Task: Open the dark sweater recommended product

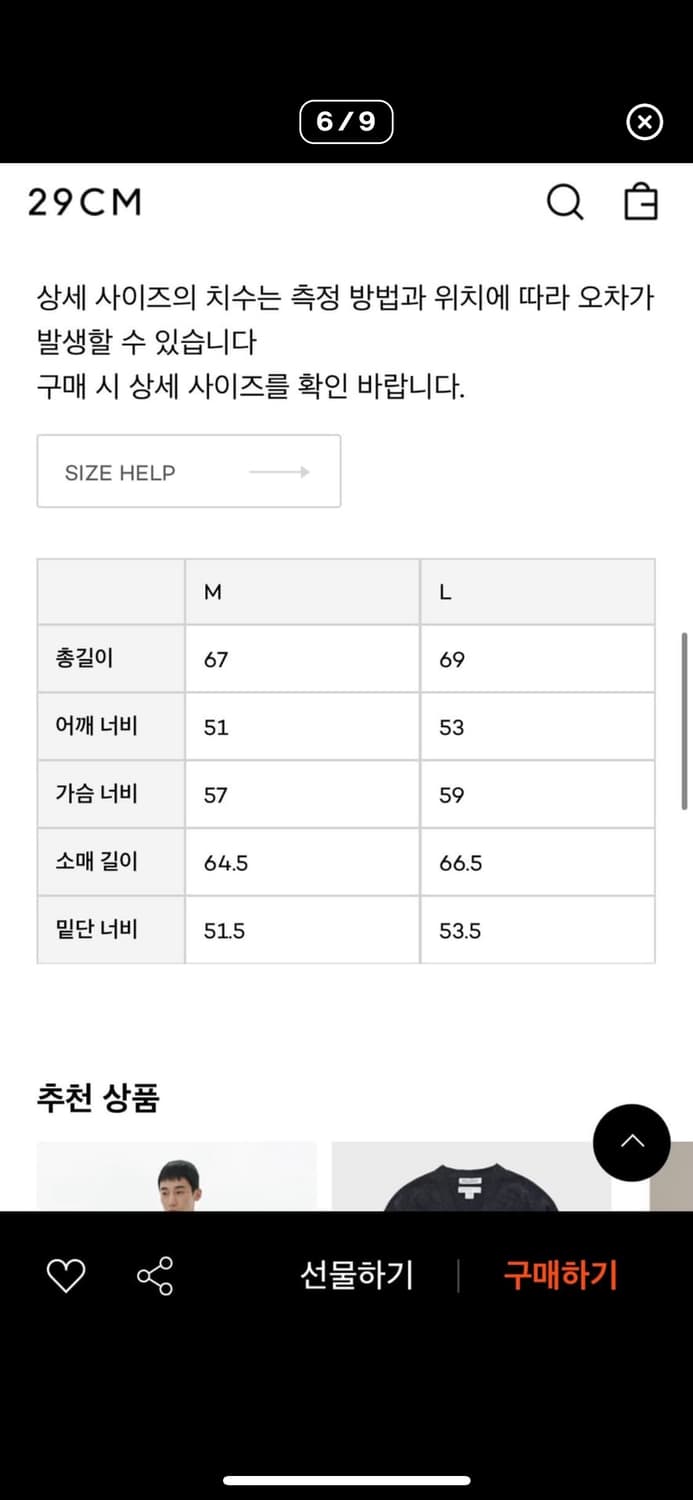Action: click(x=468, y=1180)
